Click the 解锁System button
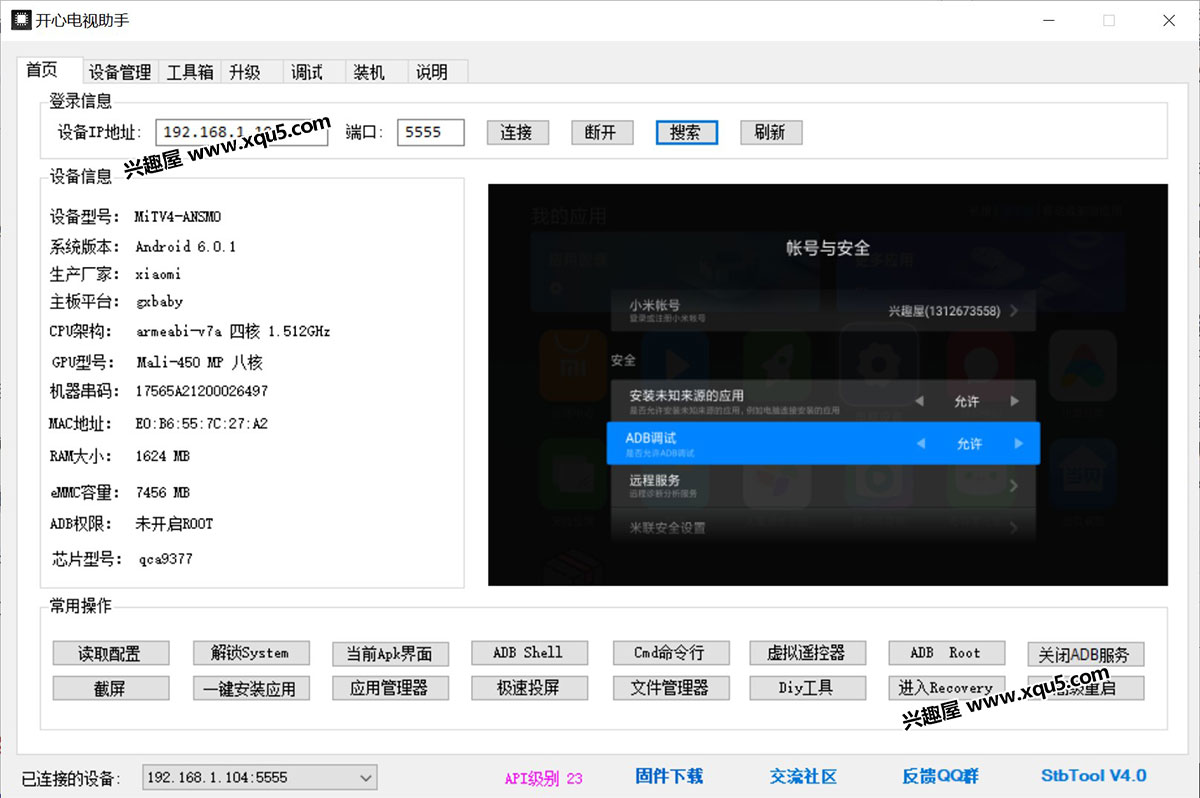The width and height of the screenshot is (1200, 798). click(x=251, y=653)
